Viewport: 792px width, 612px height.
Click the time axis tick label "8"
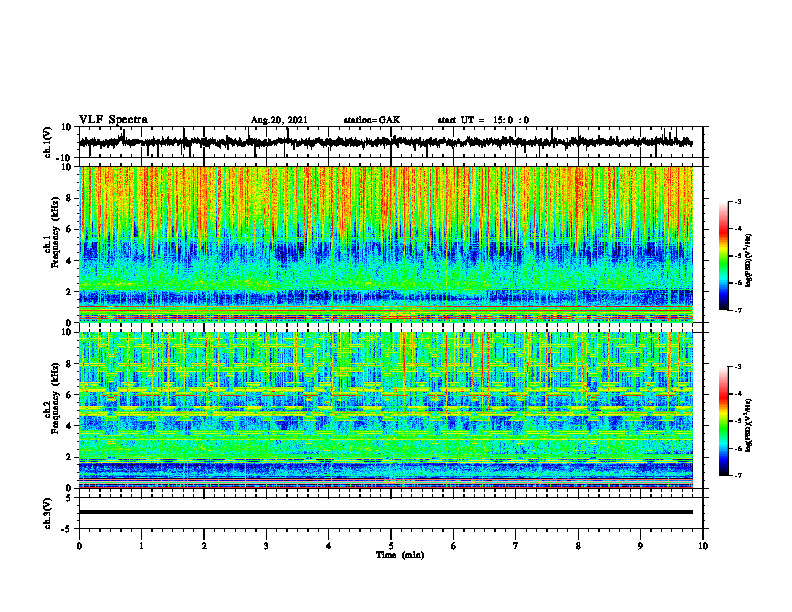click(x=578, y=546)
